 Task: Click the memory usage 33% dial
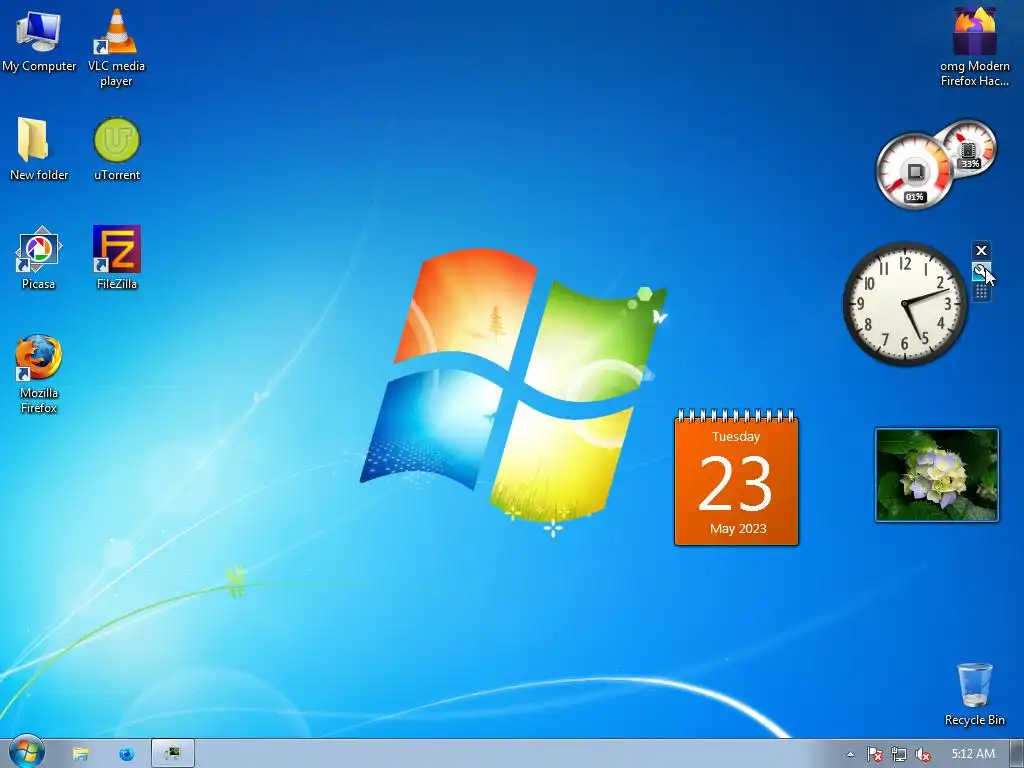pos(968,148)
